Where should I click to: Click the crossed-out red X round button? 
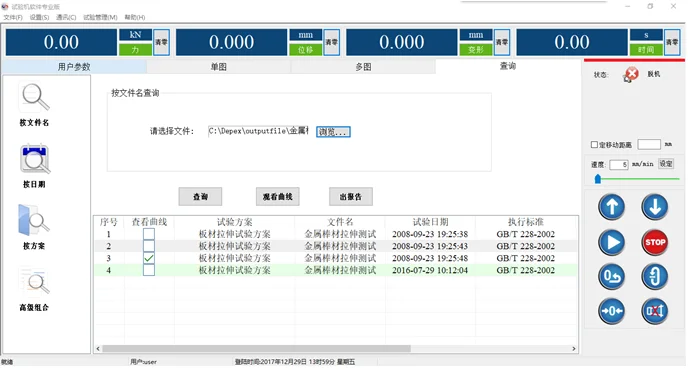tap(655, 311)
